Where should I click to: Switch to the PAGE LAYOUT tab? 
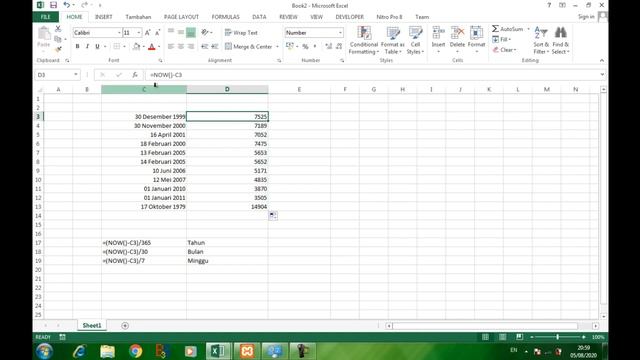tap(181, 17)
